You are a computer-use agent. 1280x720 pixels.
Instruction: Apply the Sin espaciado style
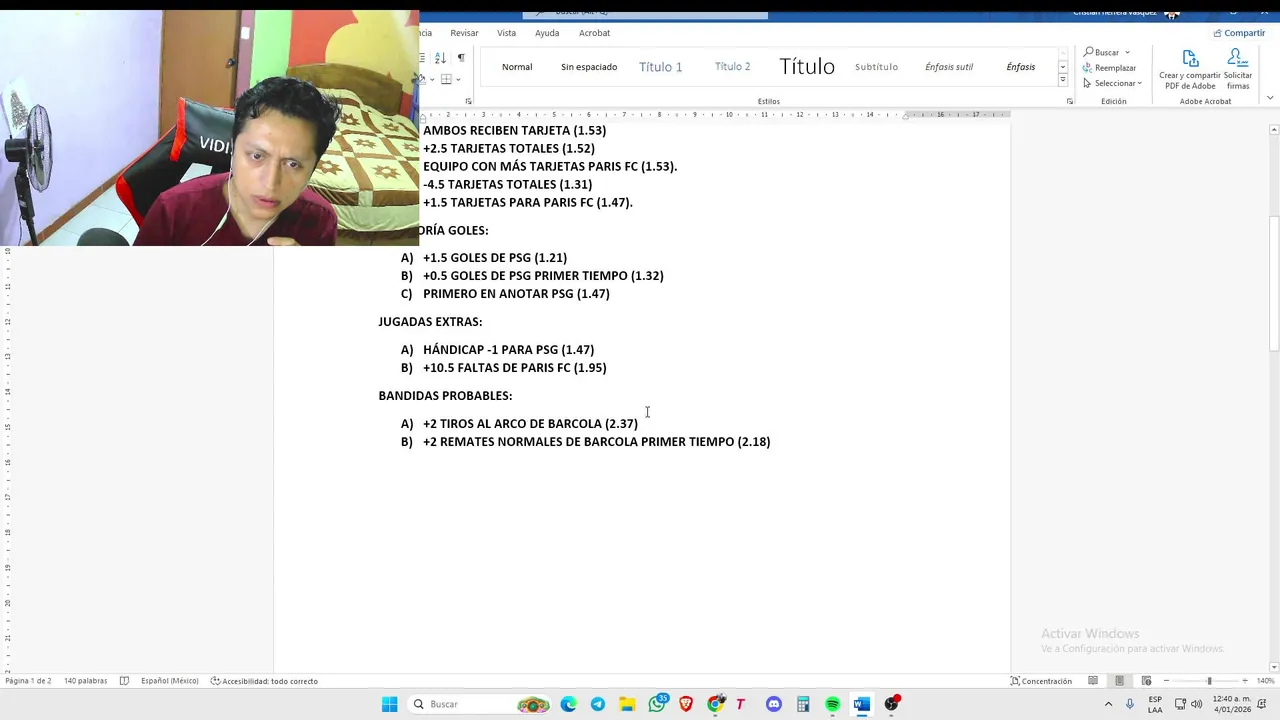click(589, 67)
